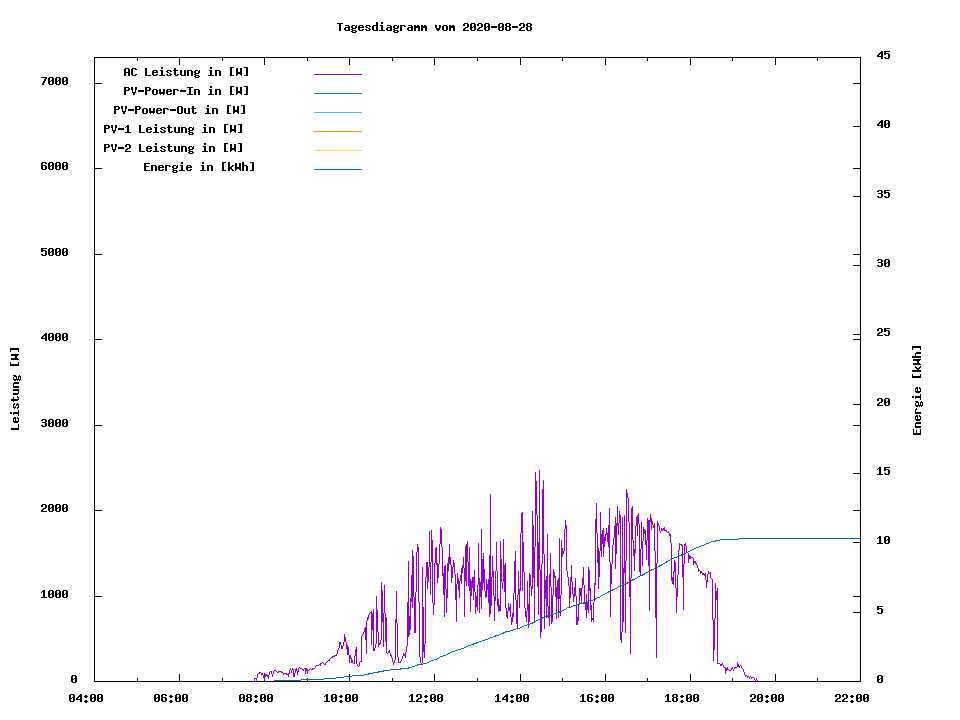Select the 3000 label on the left axis
Viewport: 960px width, 720px height.
55,424
